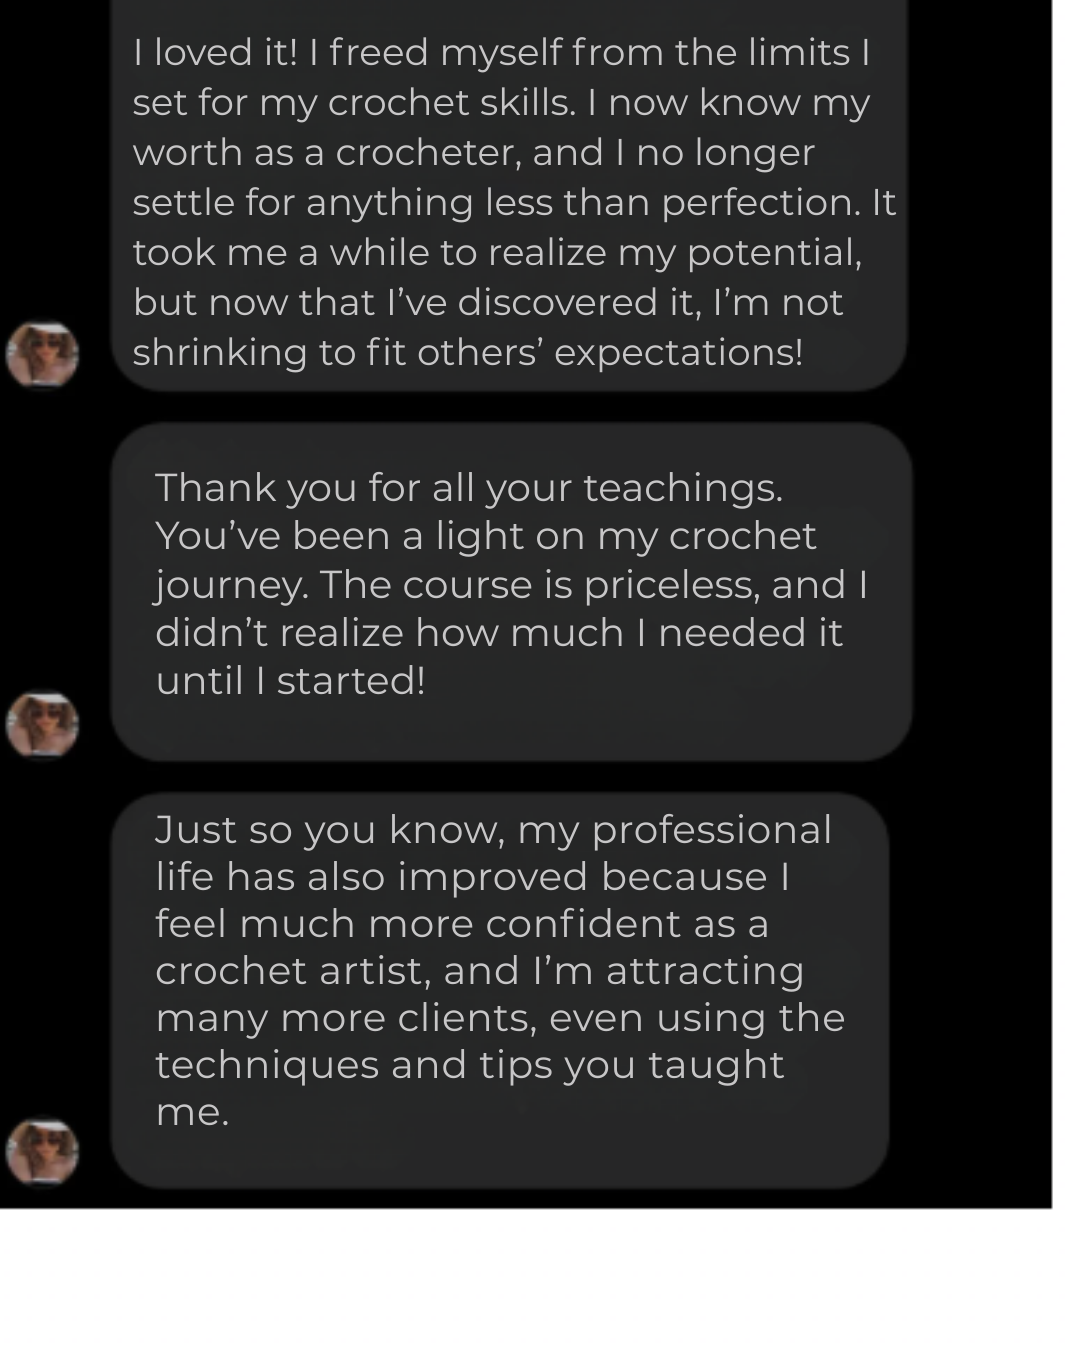Select the 'I loved it!' message bubble
Viewport: 1080px width, 1350px height.
point(508,200)
